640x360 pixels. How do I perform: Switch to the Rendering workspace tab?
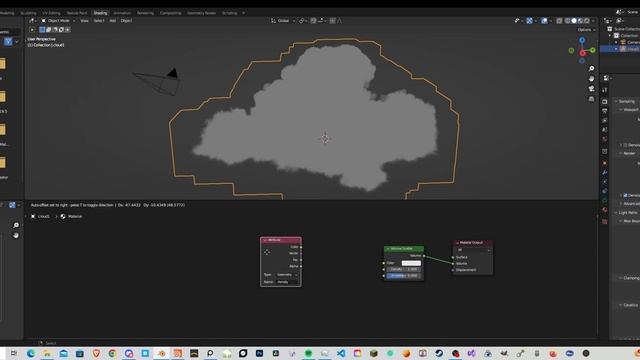(x=145, y=13)
